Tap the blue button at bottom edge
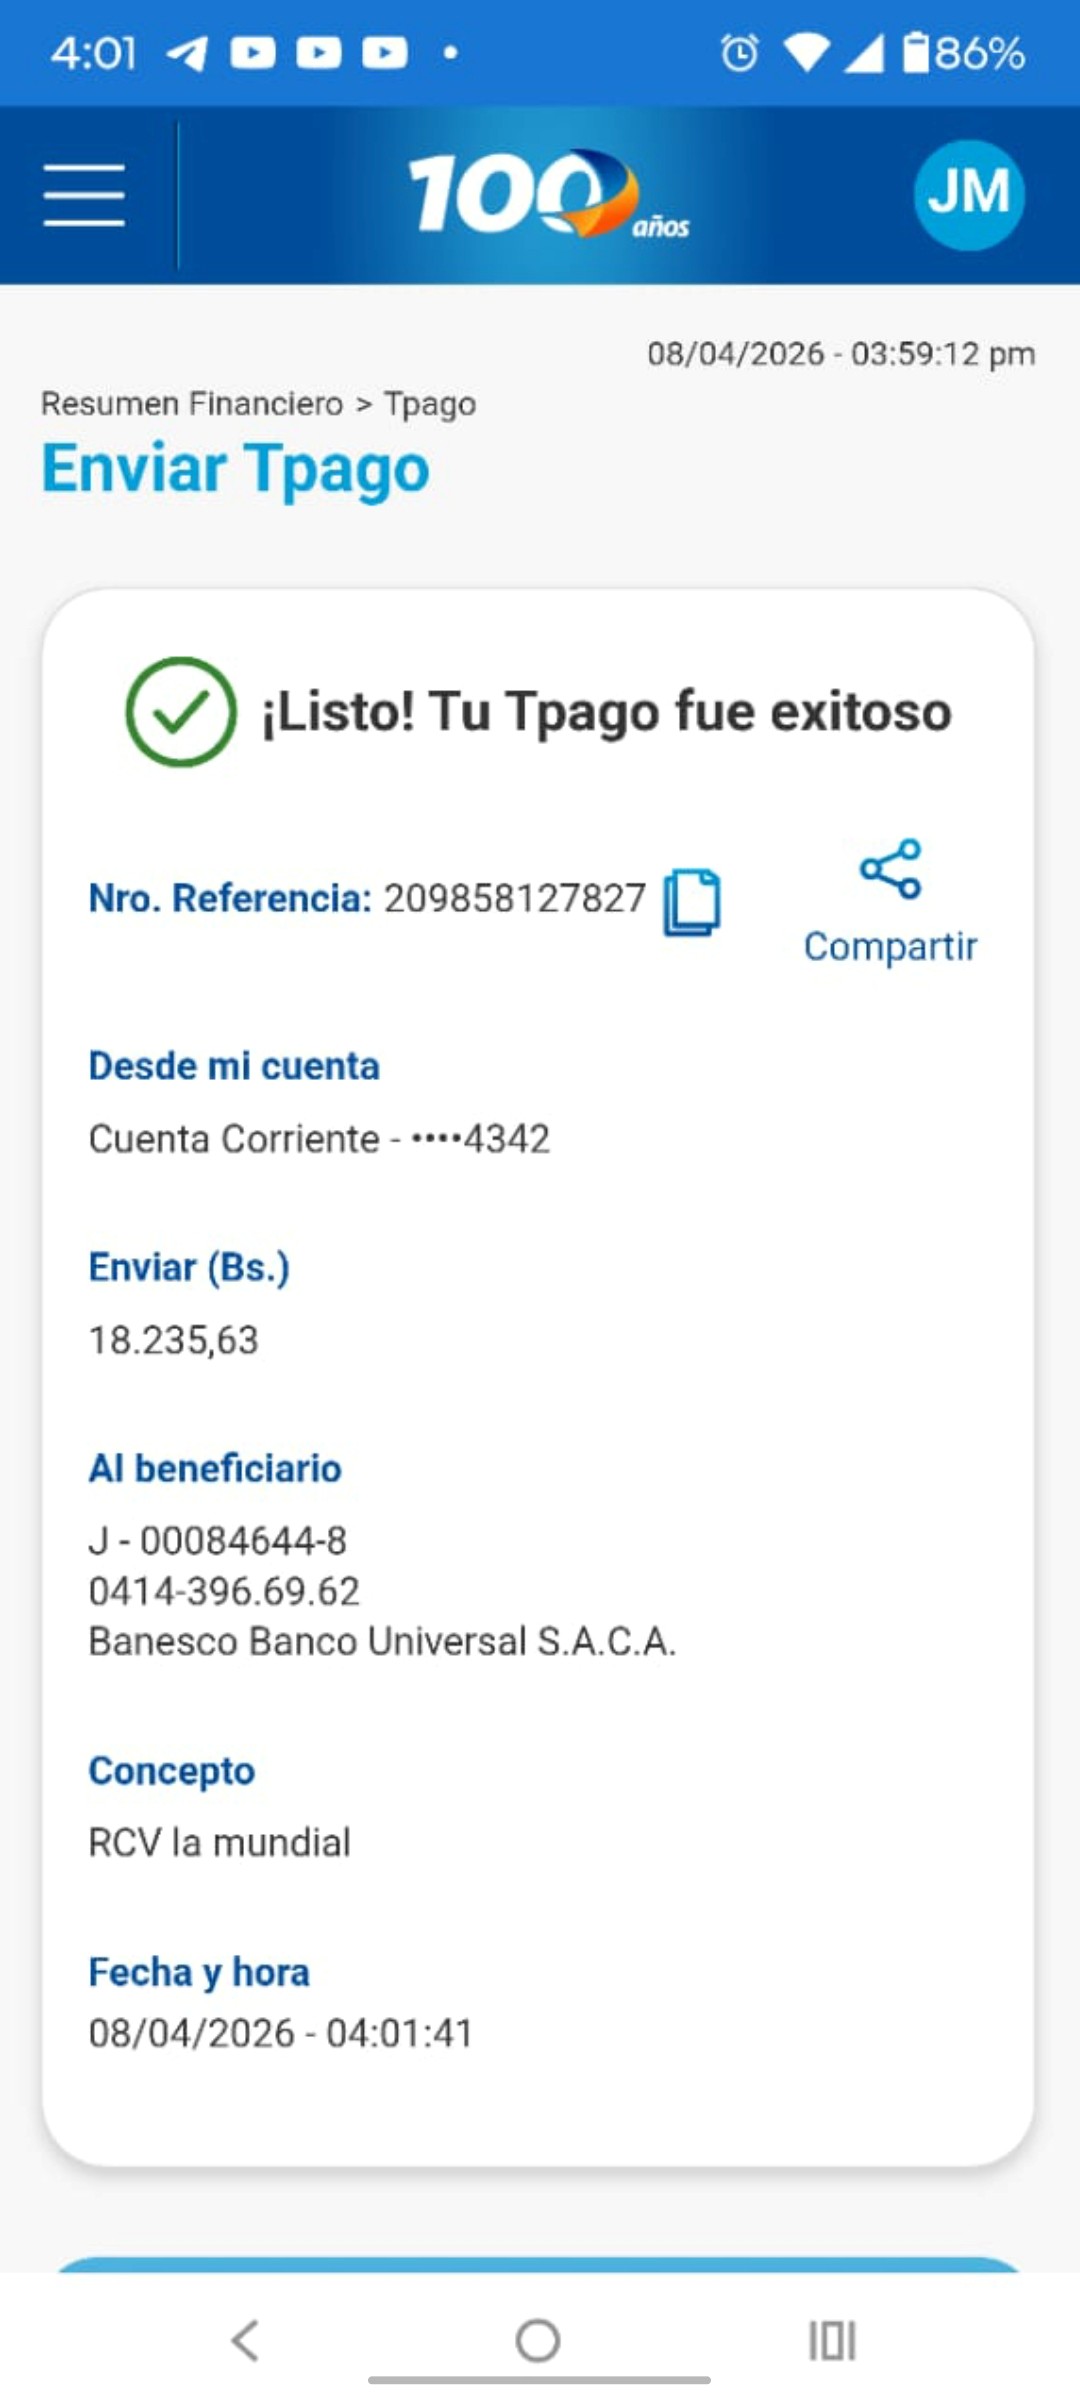Viewport: 1080px width, 2400px height. click(x=540, y=2263)
